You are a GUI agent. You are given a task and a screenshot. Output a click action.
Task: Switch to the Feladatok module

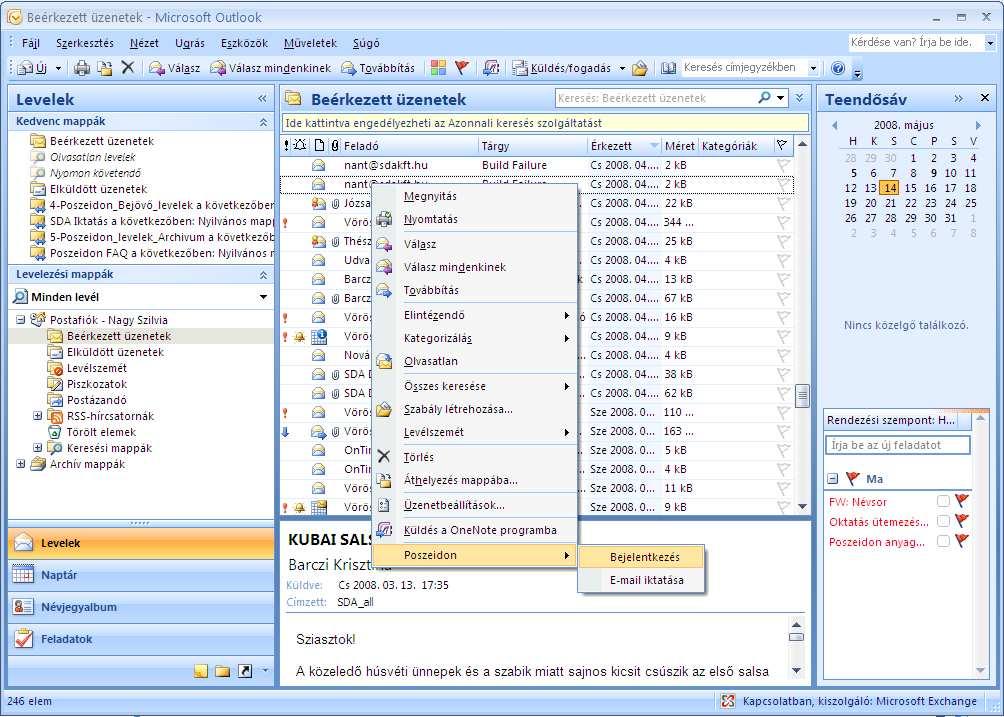(141, 639)
